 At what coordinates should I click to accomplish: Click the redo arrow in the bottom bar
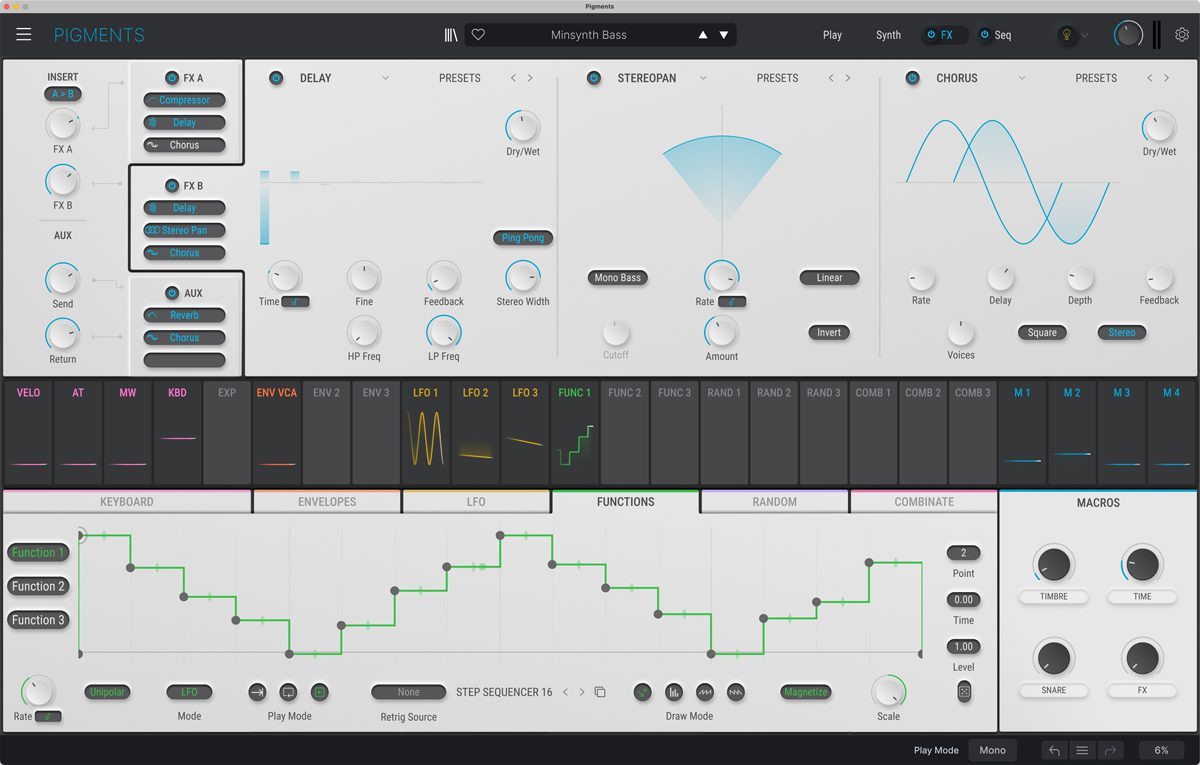tap(1111, 750)
